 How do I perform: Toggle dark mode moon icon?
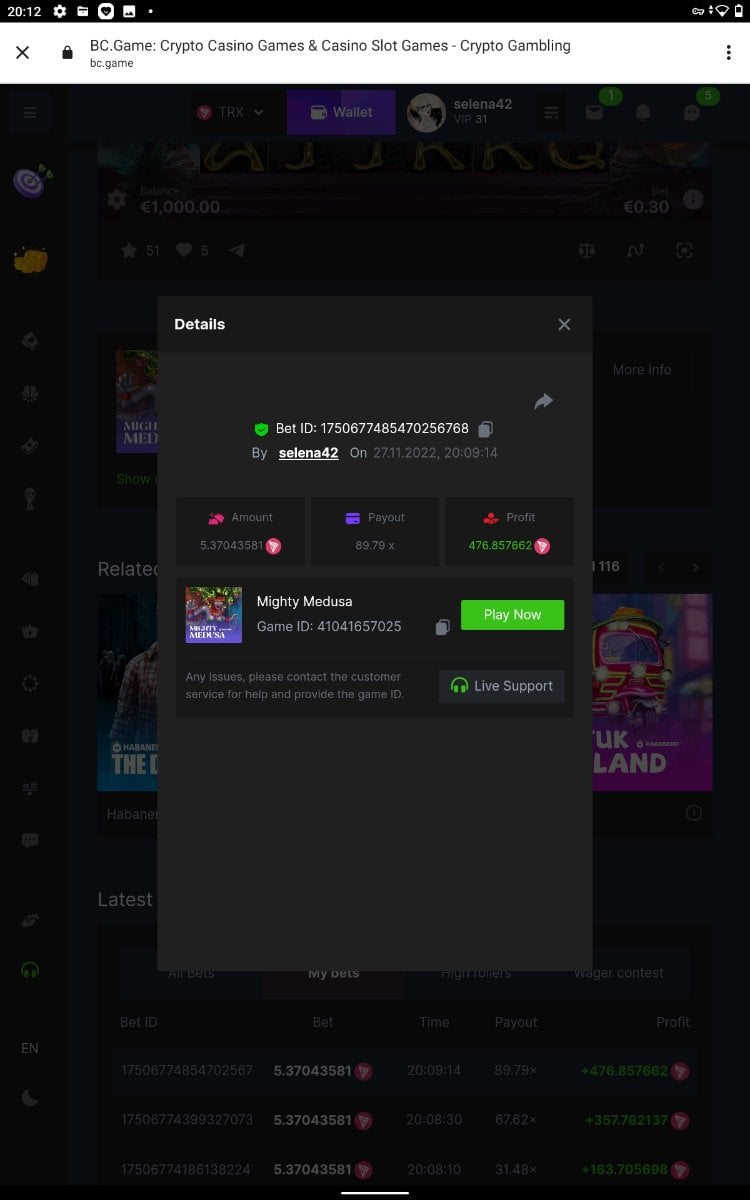click(x=30, y=1098)
